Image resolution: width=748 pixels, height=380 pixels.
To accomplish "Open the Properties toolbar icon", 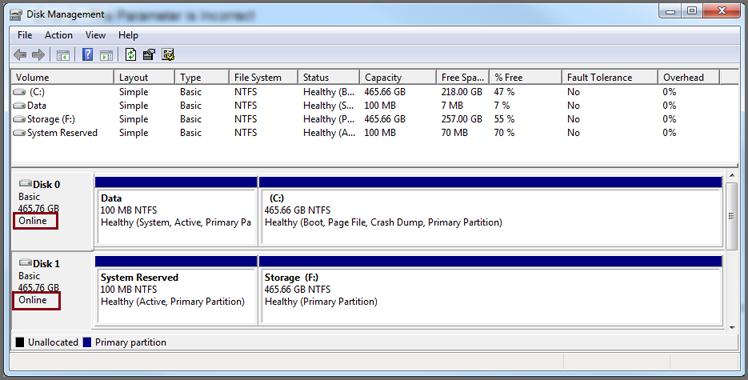I will pos(149,55).
